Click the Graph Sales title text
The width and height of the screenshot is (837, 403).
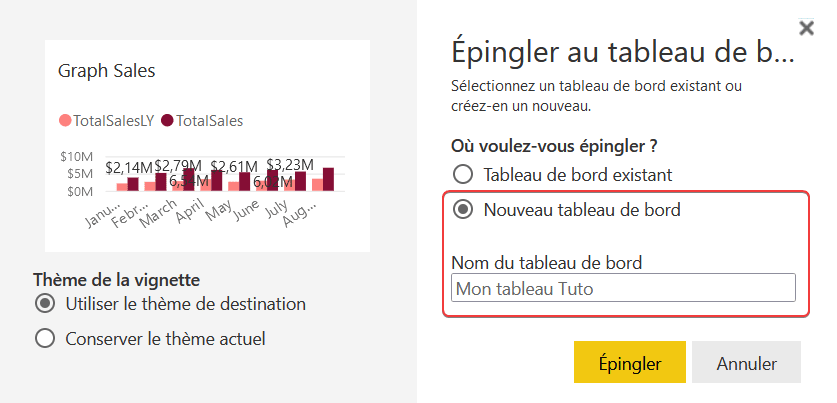point(106,71)
